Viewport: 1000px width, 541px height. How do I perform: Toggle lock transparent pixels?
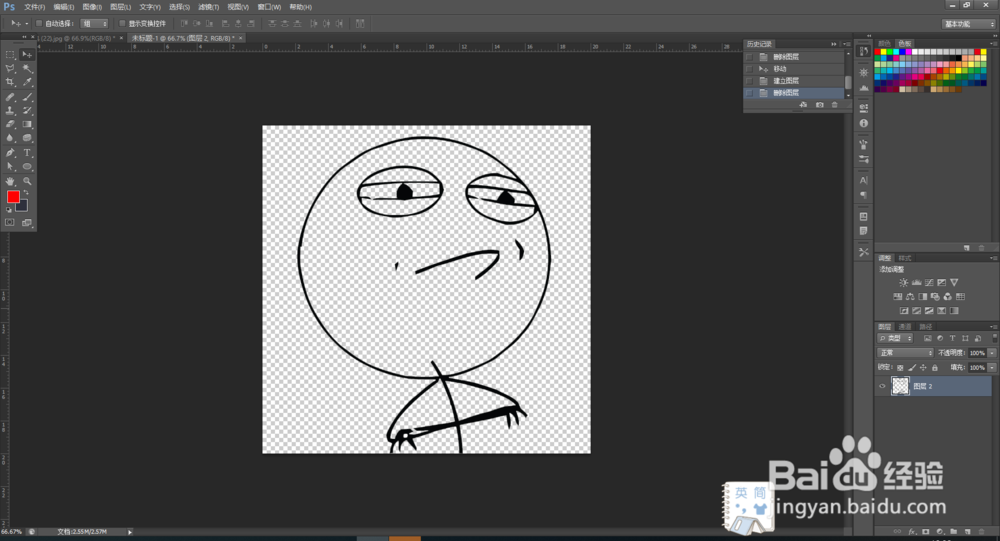(901, 367)
